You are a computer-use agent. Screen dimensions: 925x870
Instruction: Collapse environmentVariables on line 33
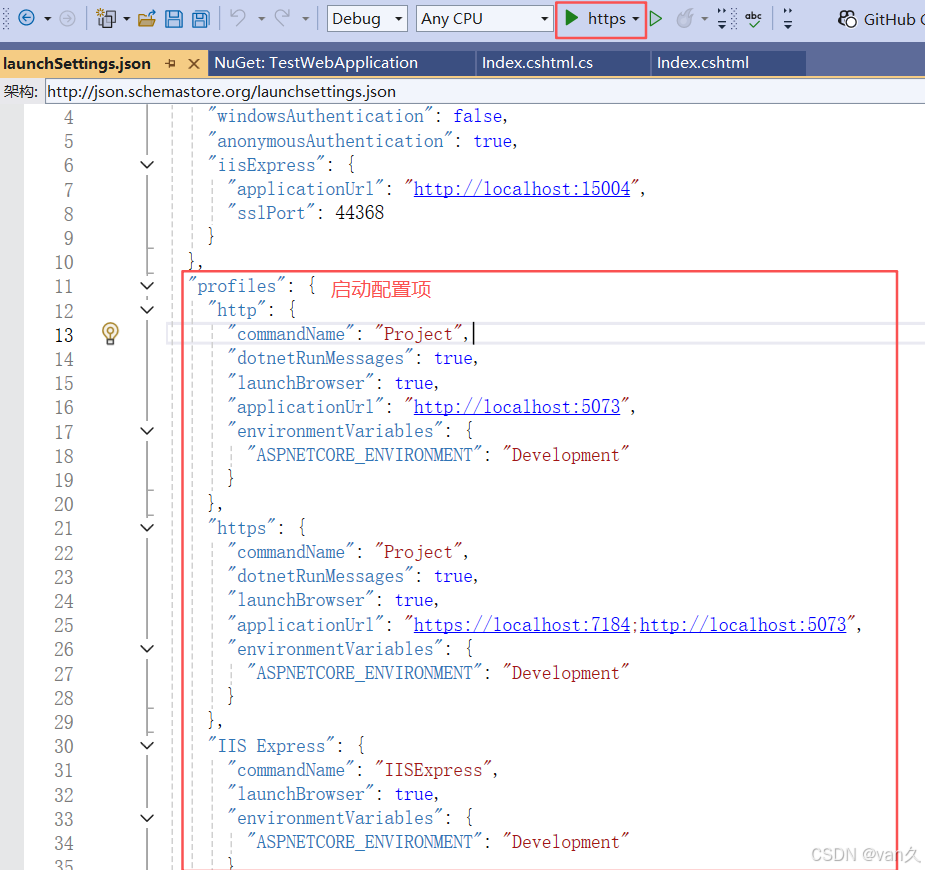[147, 818]
